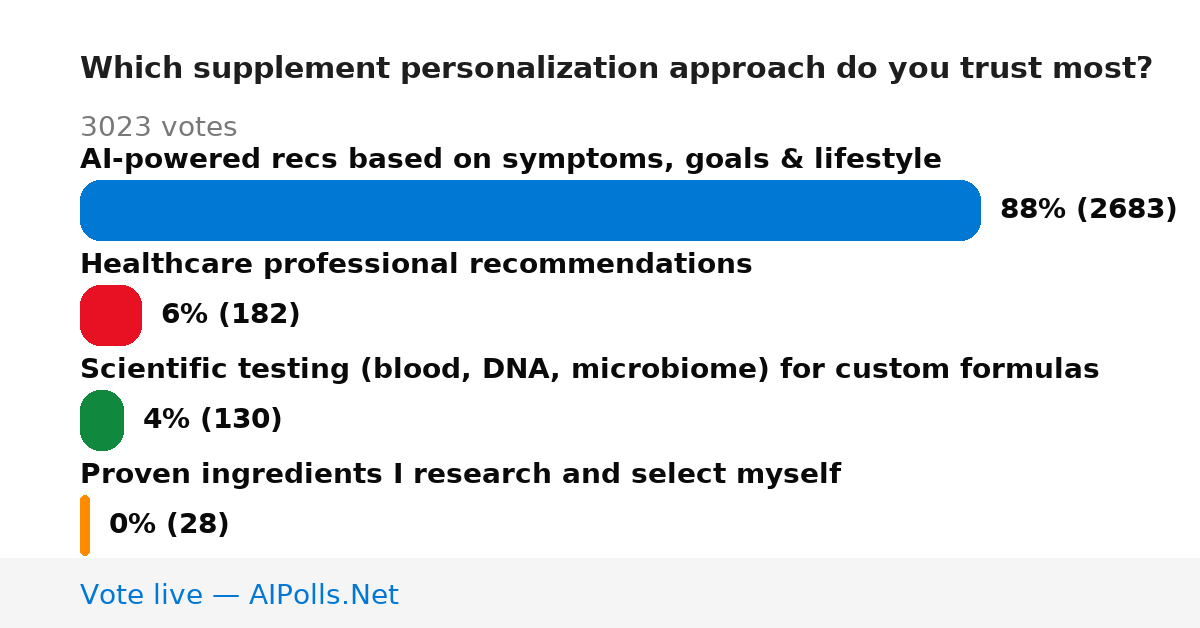This screenshot has height=628, width=1200.
Task: Click the poll question title
Action: 616,69
